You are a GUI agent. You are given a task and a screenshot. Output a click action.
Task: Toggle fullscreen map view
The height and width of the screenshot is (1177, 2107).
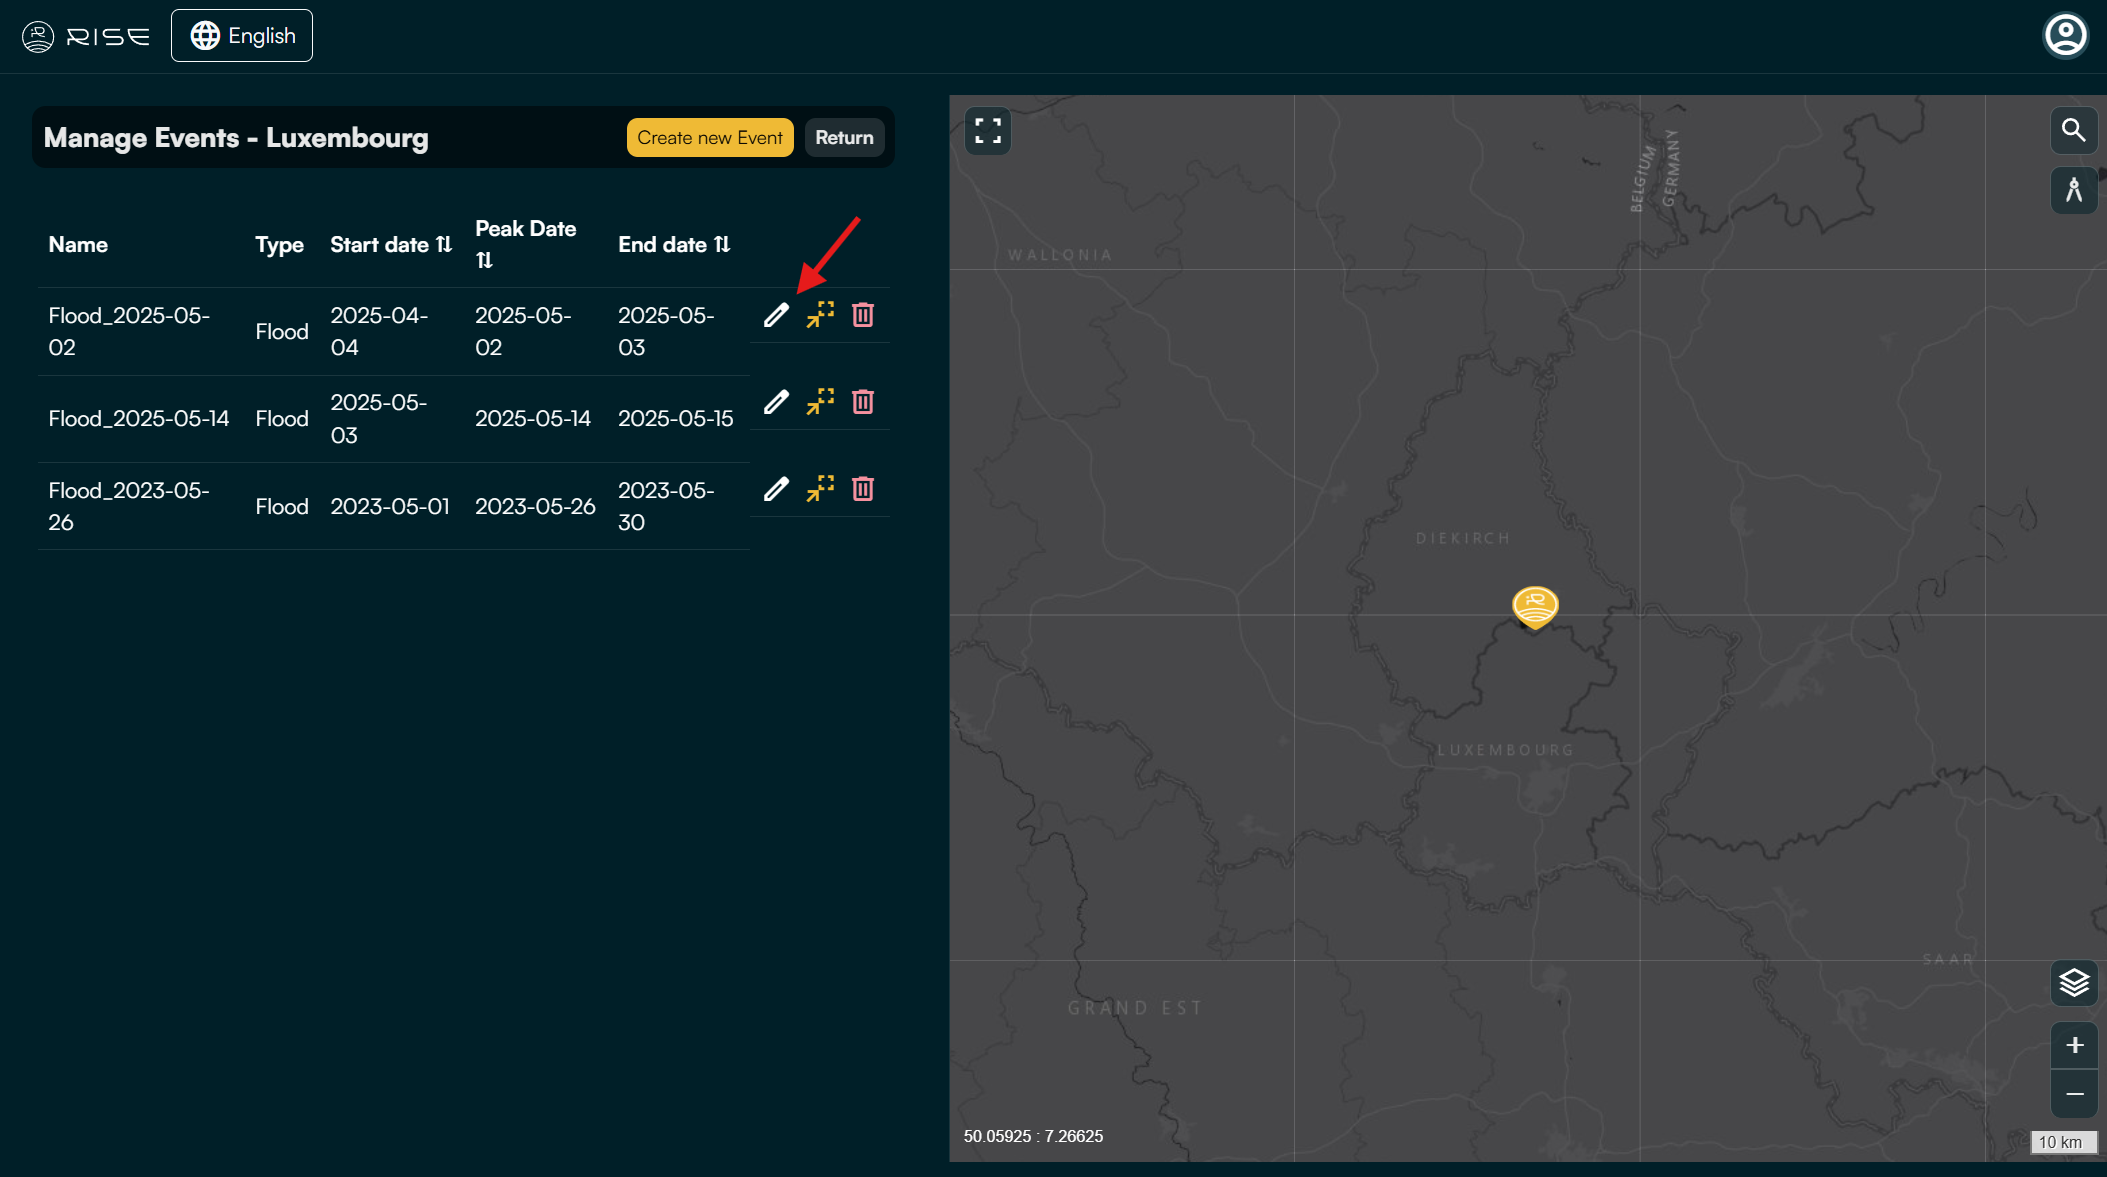click(988, 131)
